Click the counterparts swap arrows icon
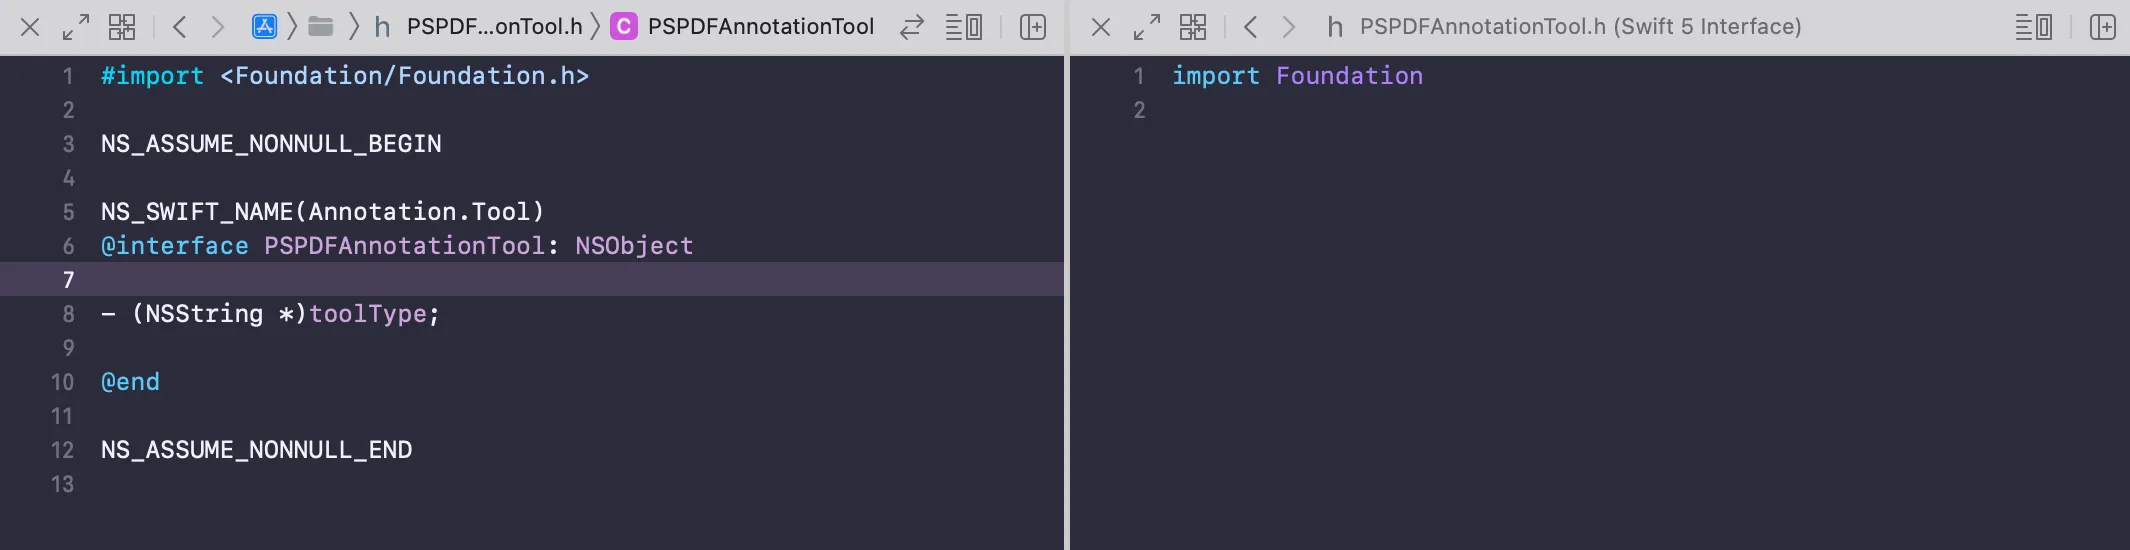This screenshot has width=2130, height=550. (x=911, y=27)
